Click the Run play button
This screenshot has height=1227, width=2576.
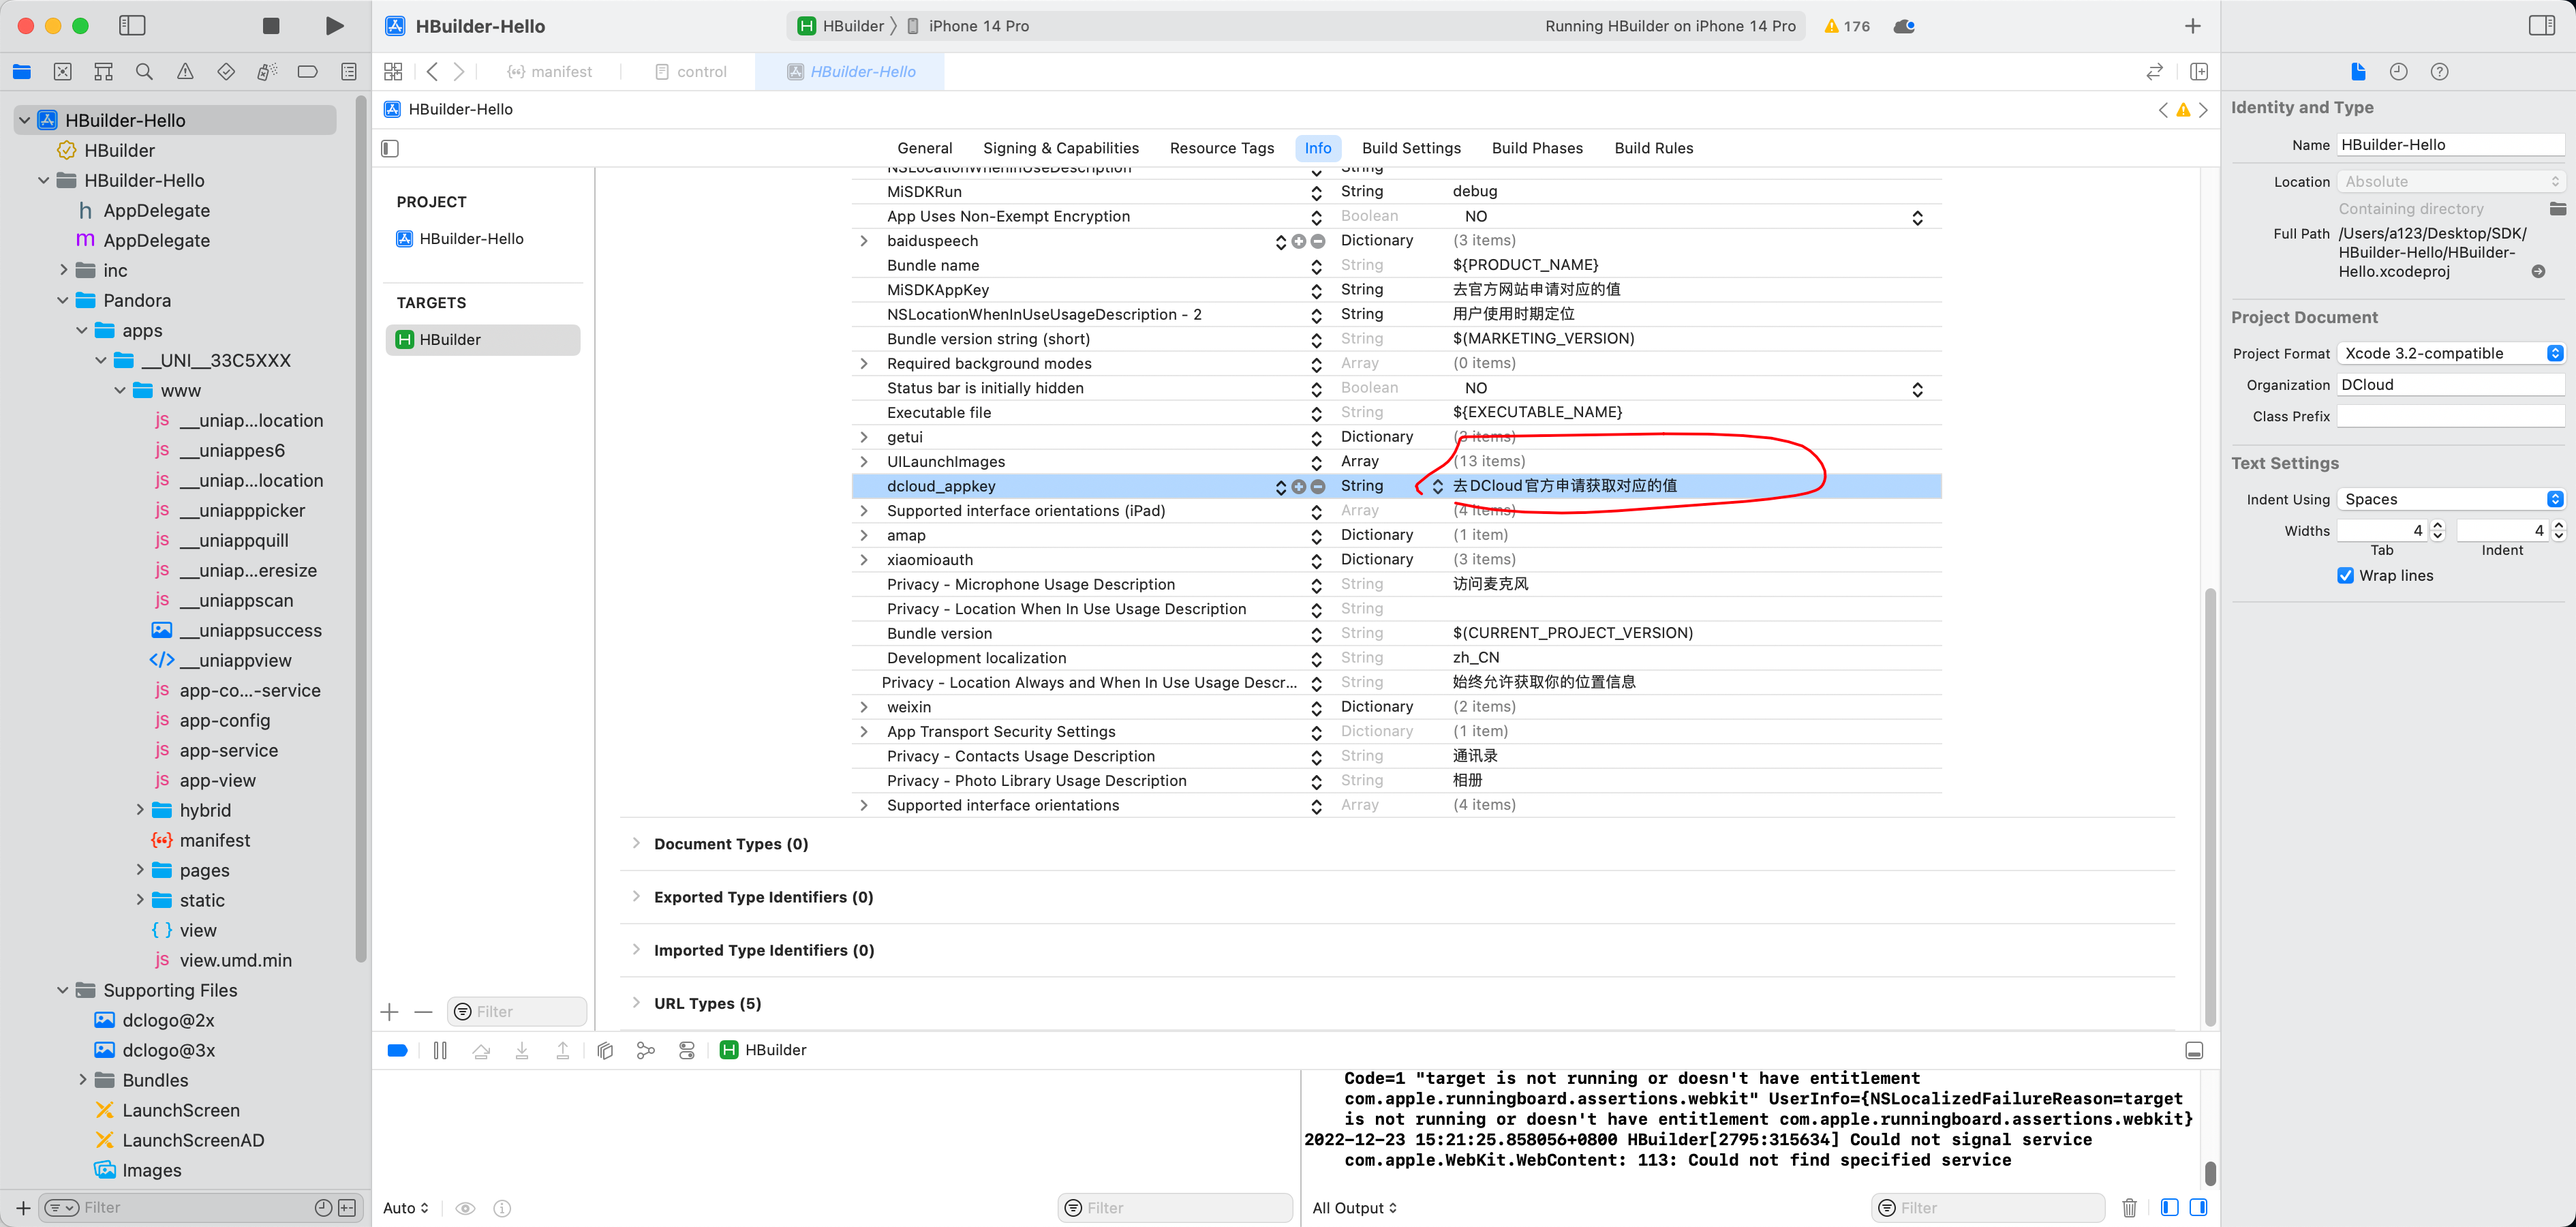[x=335, y=26]
